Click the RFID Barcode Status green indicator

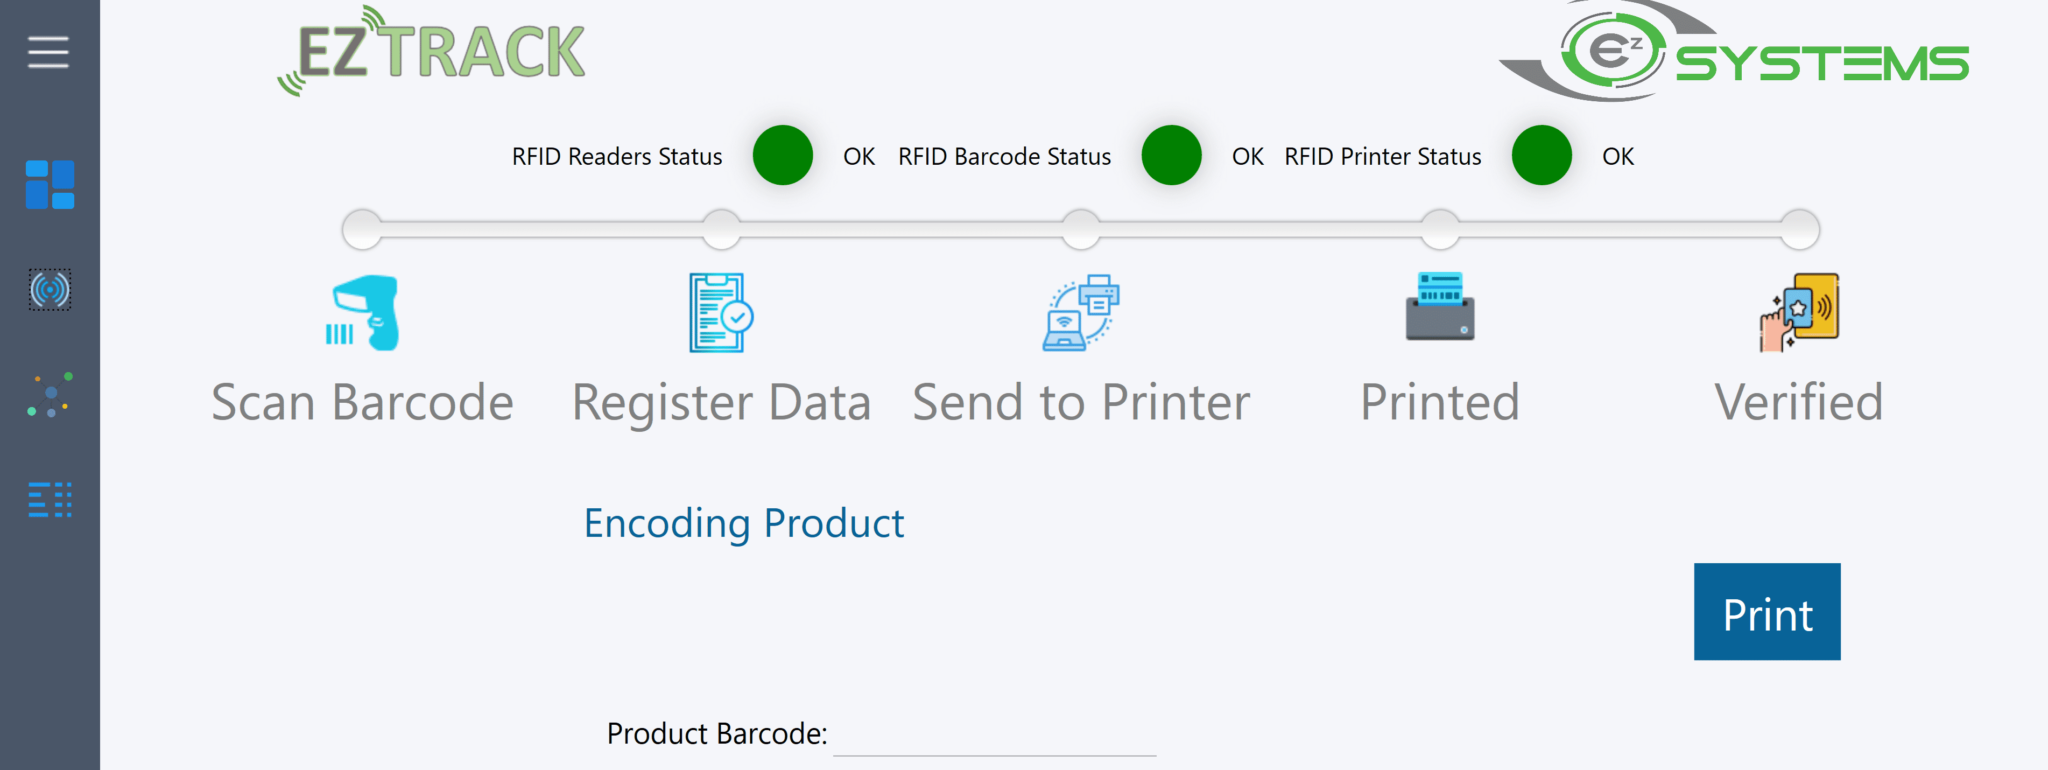tap(1172, 155)
